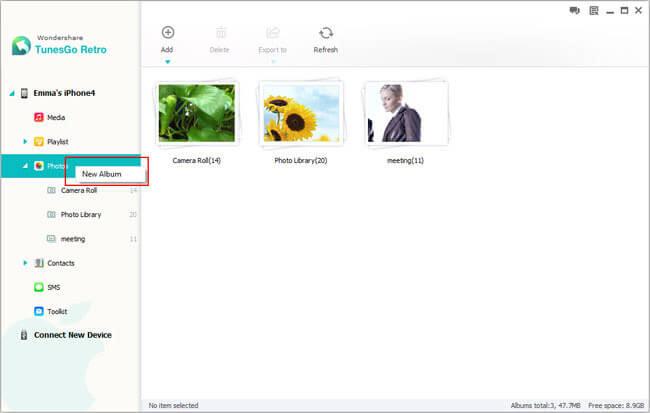Click the Camera Roll album icon in sidebar
This screenshot has height=413, width=650.
pyautogui.click(x=51, y=190)
